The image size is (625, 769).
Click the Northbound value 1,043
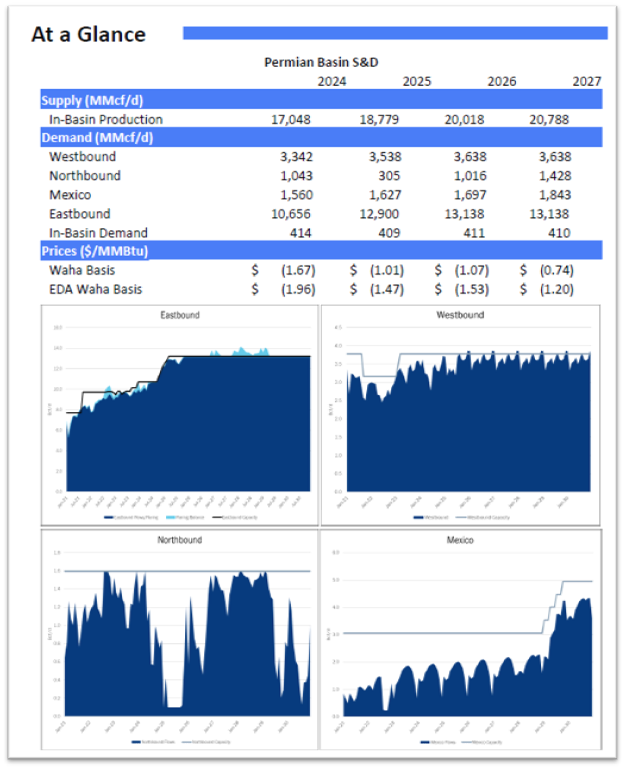296,176
